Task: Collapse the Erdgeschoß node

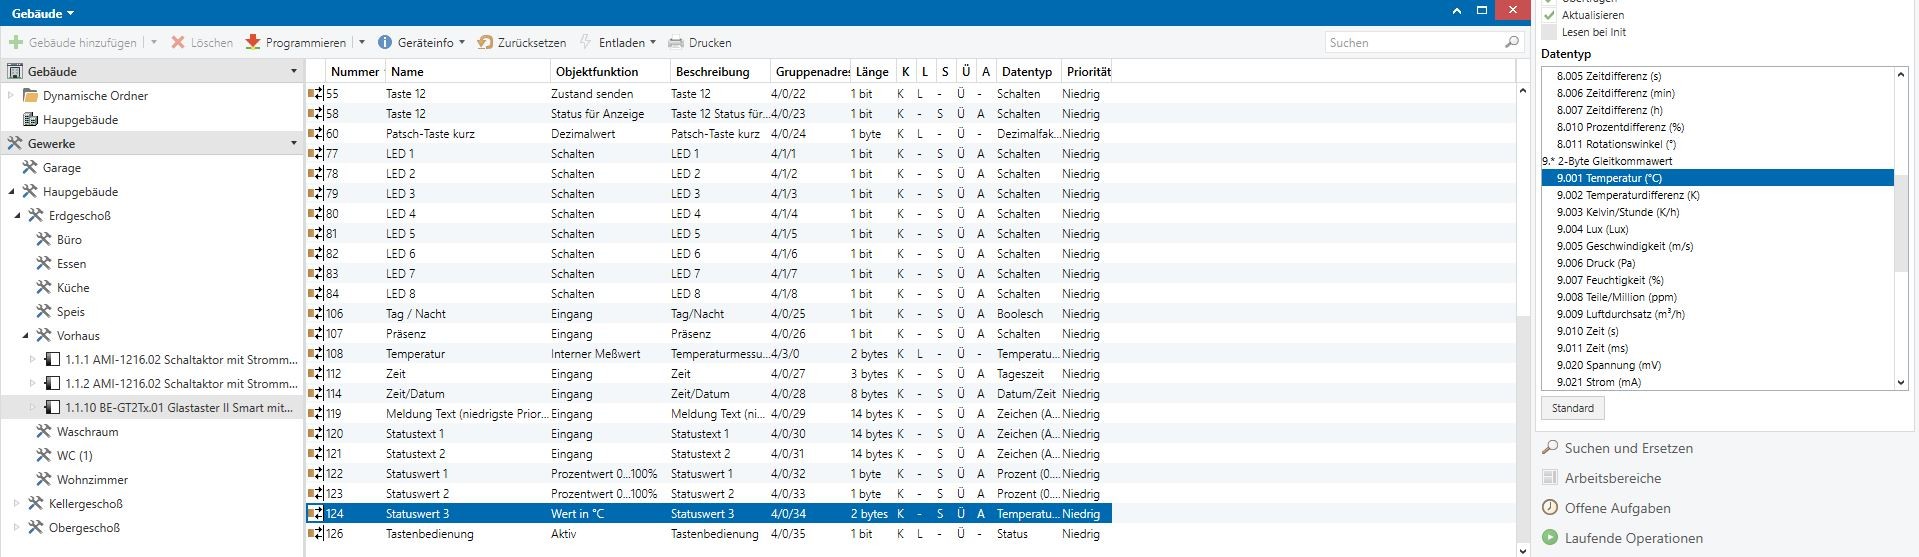Action: (18, 216)
